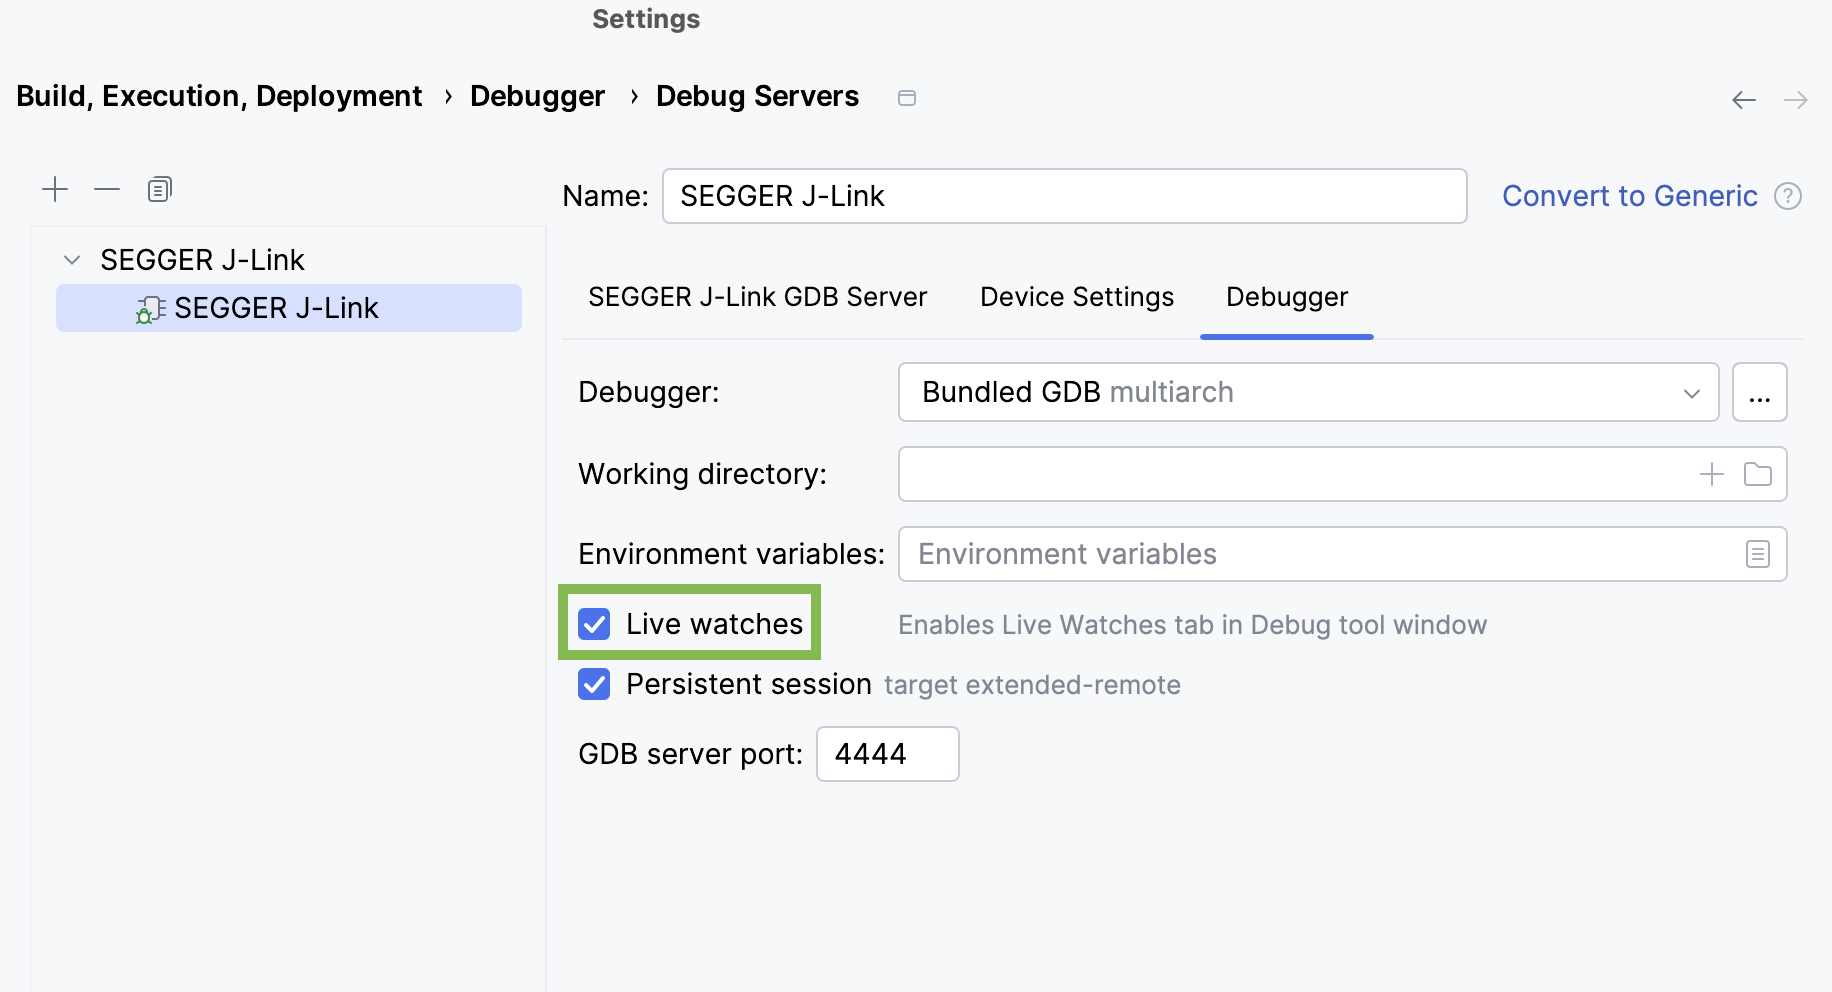Navigate forward with the right arrow

click(1795, 100)
